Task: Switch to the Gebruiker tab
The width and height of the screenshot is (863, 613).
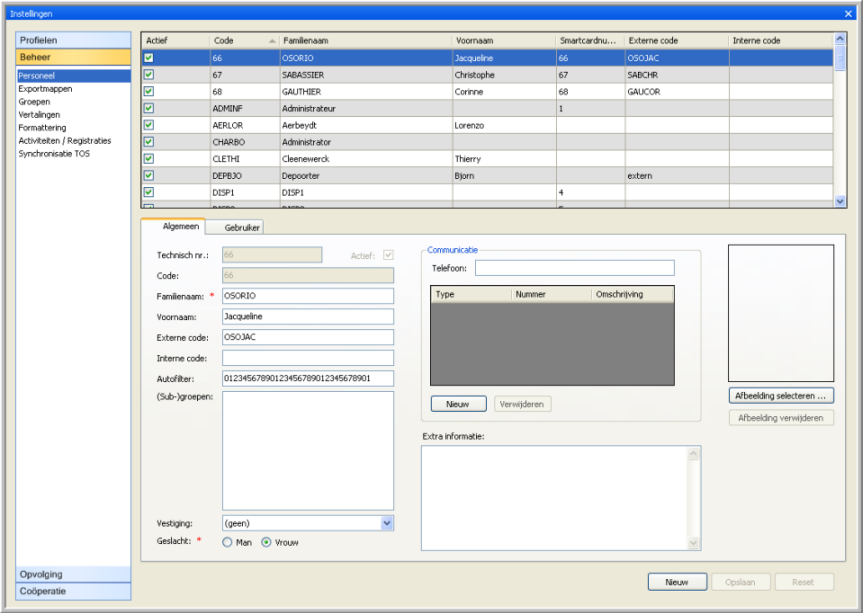Action: tap(242, 228)
